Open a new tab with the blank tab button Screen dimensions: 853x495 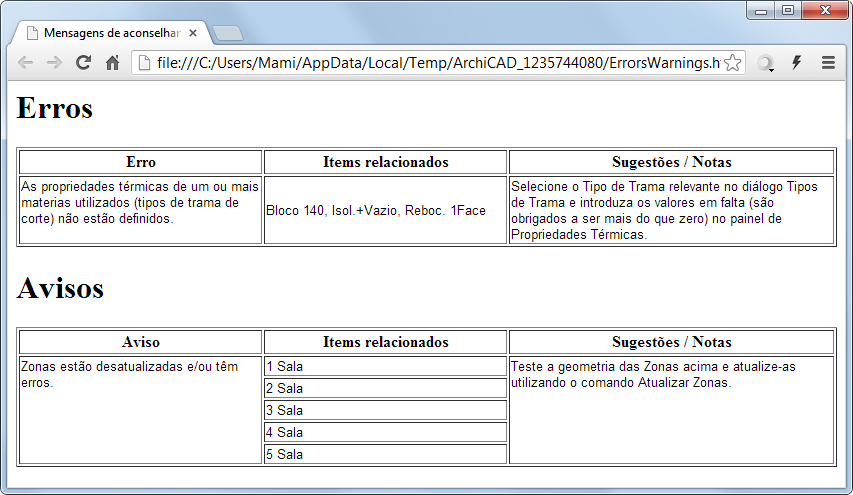point(227,34)
